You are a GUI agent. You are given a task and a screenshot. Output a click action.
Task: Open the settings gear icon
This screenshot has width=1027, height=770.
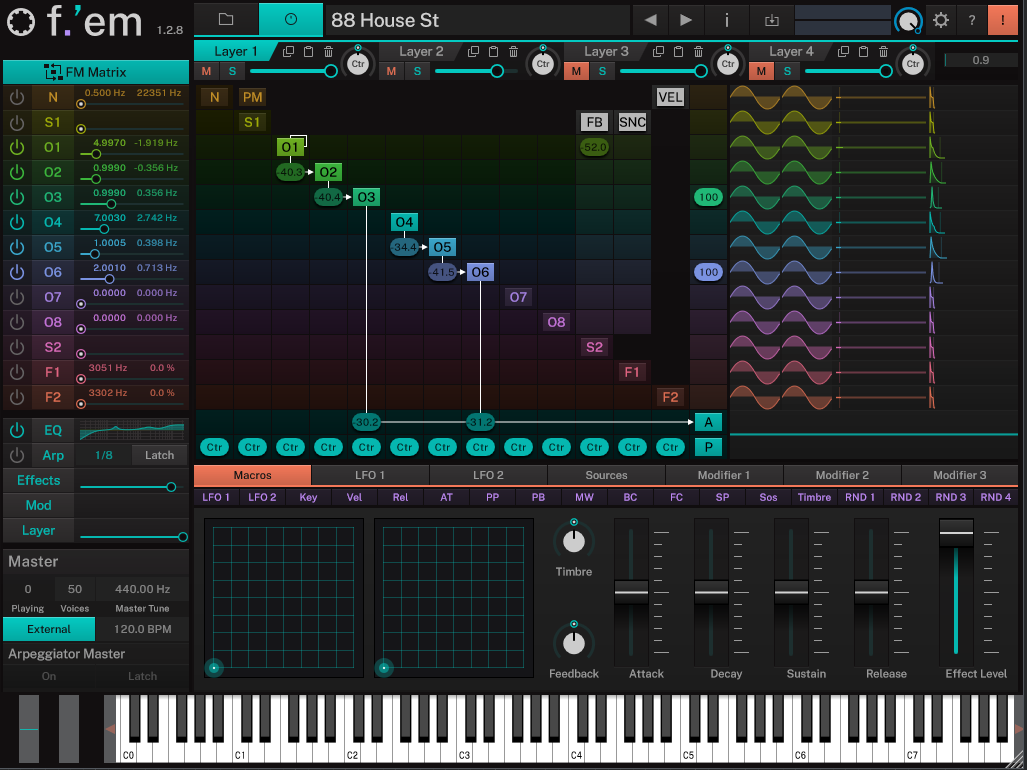(940, 20)
